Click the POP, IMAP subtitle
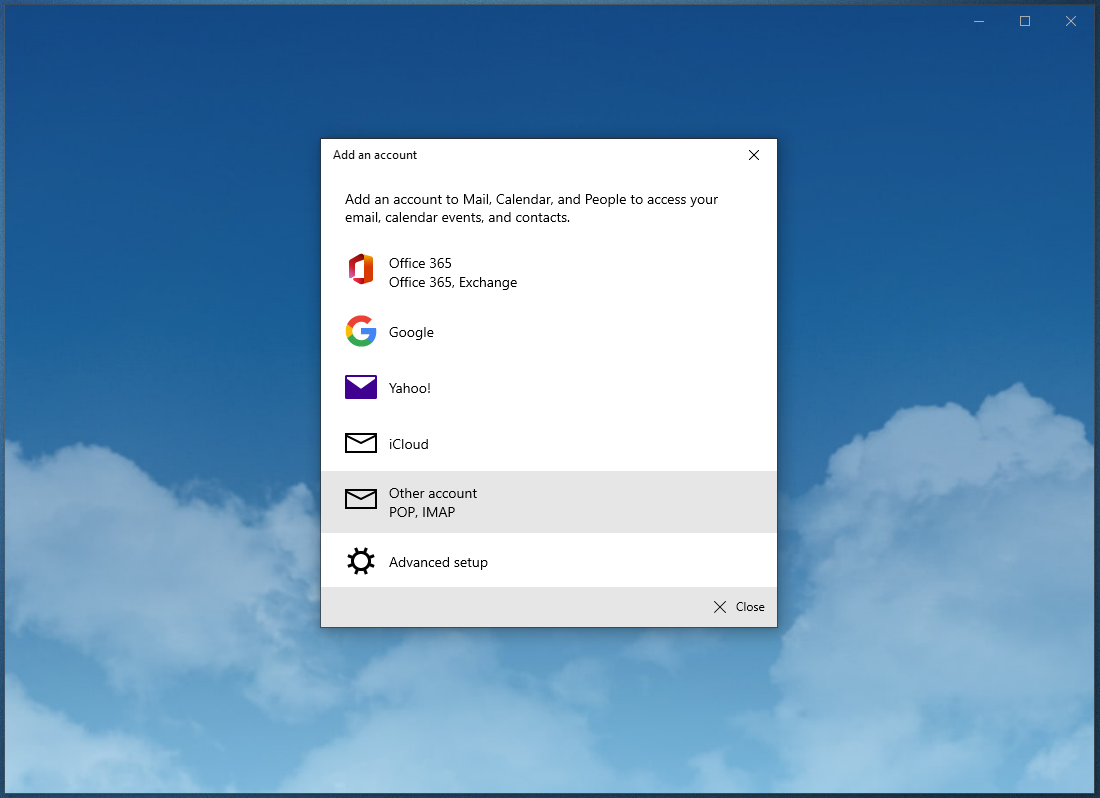Viewport: 1100px width, 798px height. coord(422,512)
